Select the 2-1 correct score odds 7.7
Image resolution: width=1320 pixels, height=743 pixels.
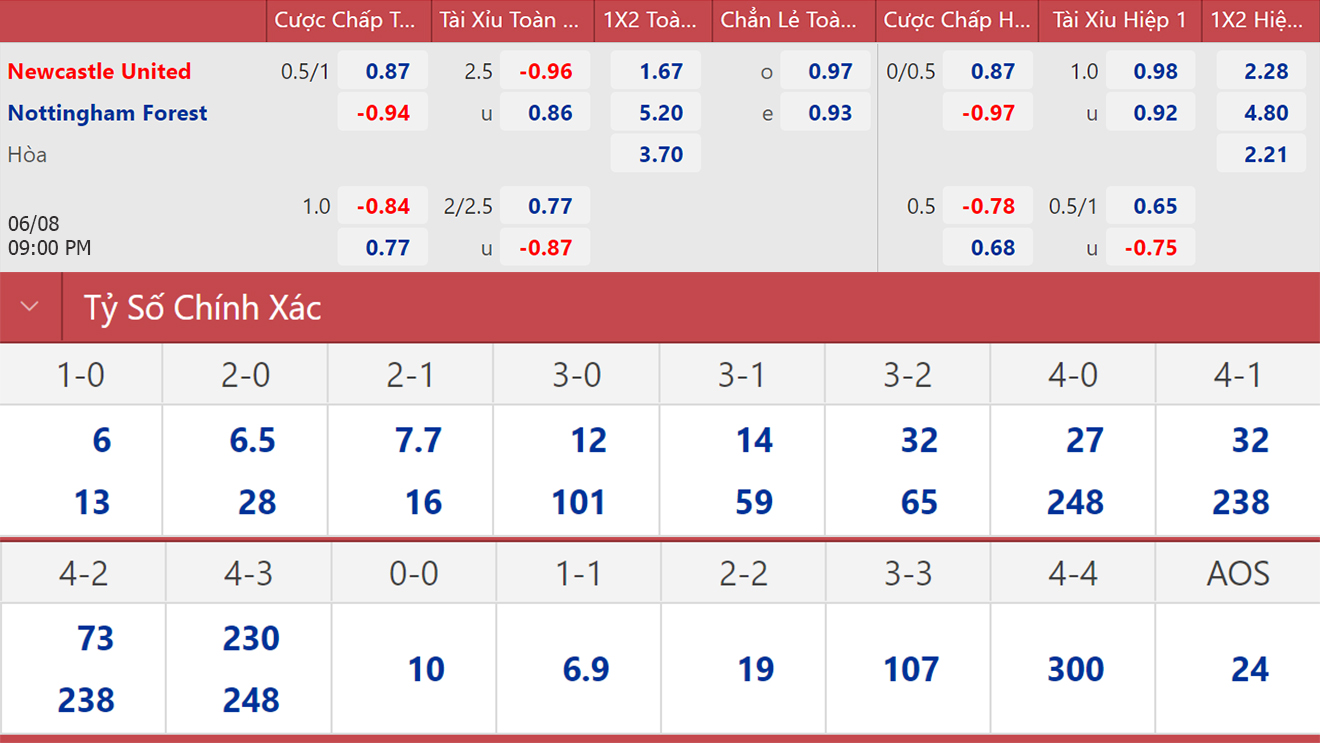click(418, 440)
